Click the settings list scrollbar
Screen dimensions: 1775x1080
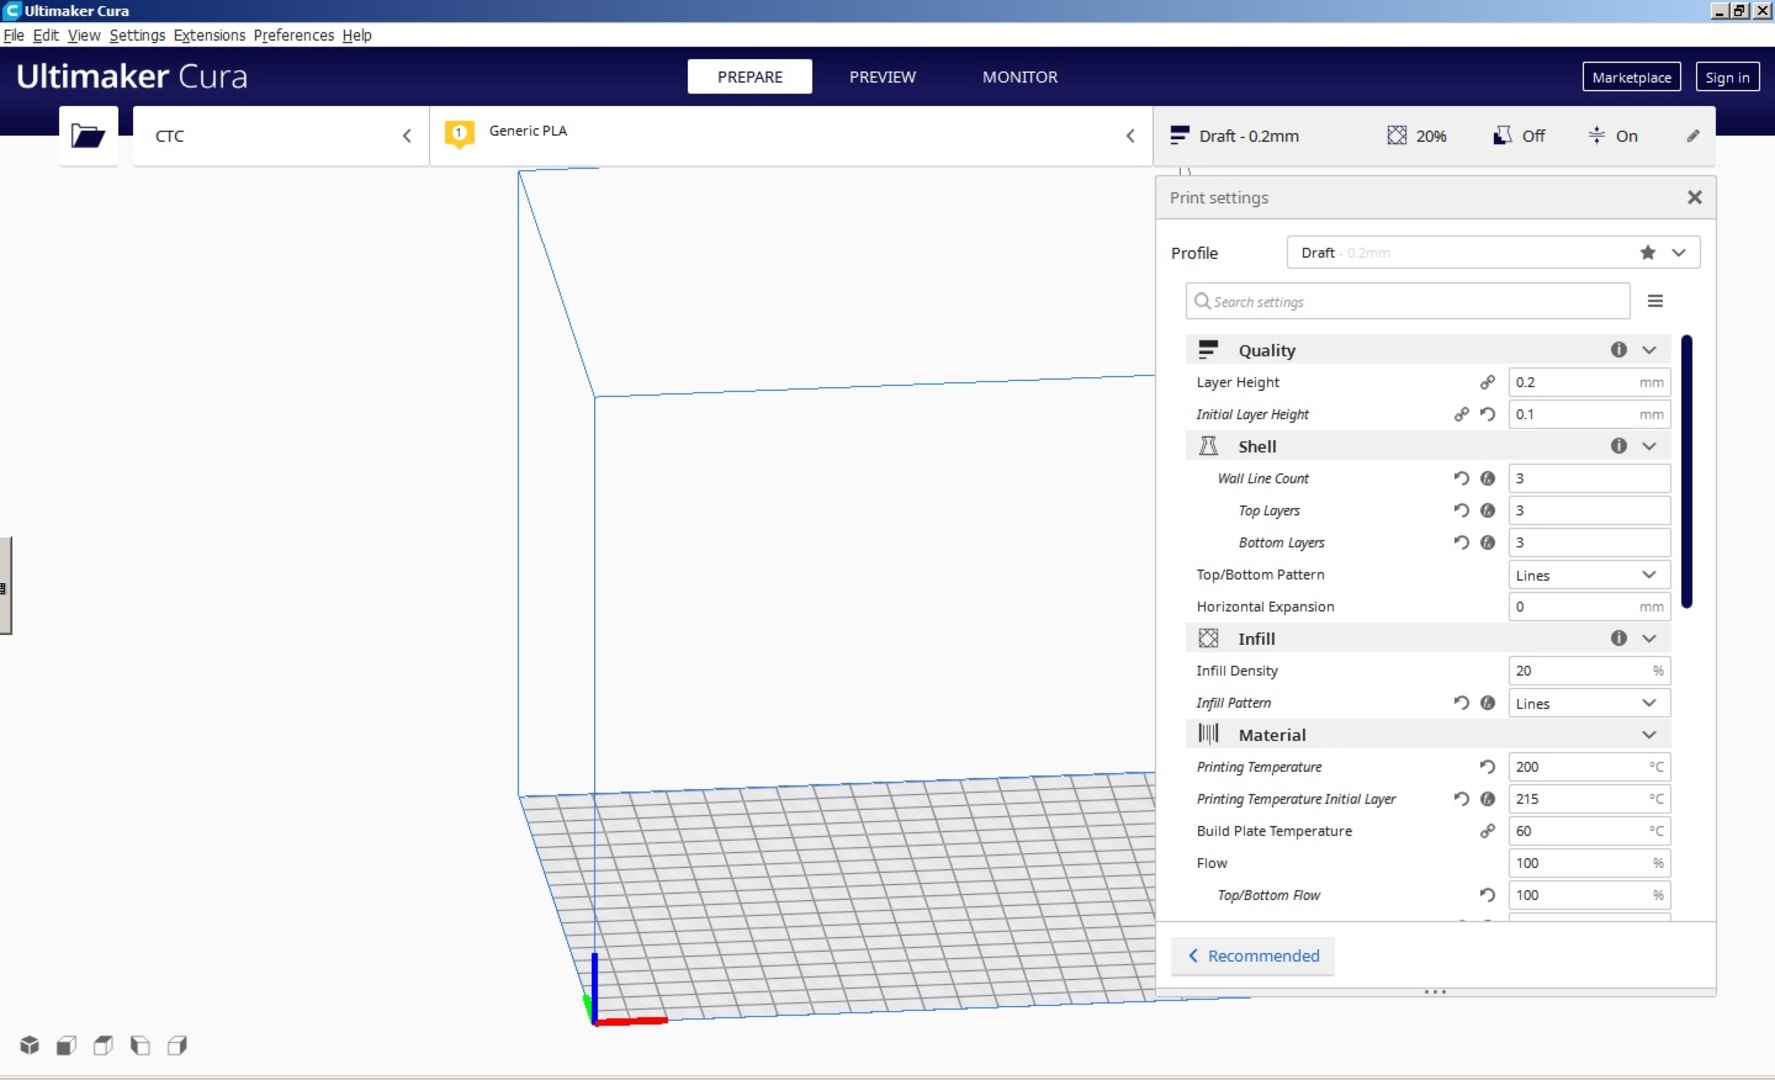[x=1687, y=472]
